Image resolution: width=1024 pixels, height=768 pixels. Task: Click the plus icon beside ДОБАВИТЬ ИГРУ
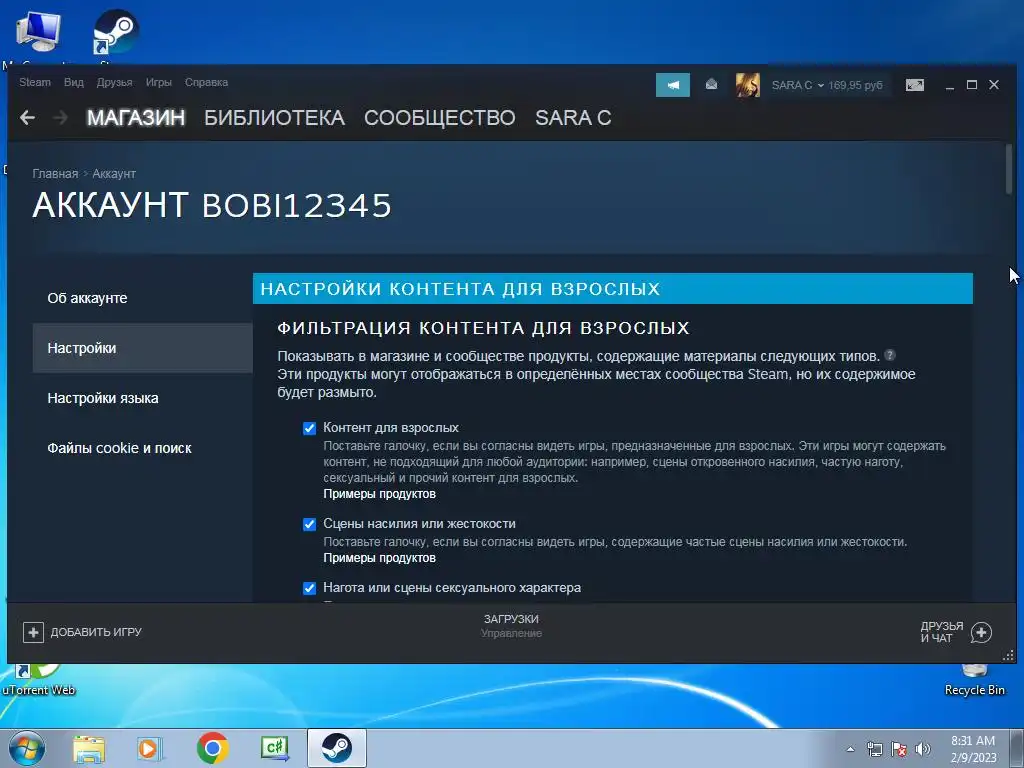click(x=33, y=632)
